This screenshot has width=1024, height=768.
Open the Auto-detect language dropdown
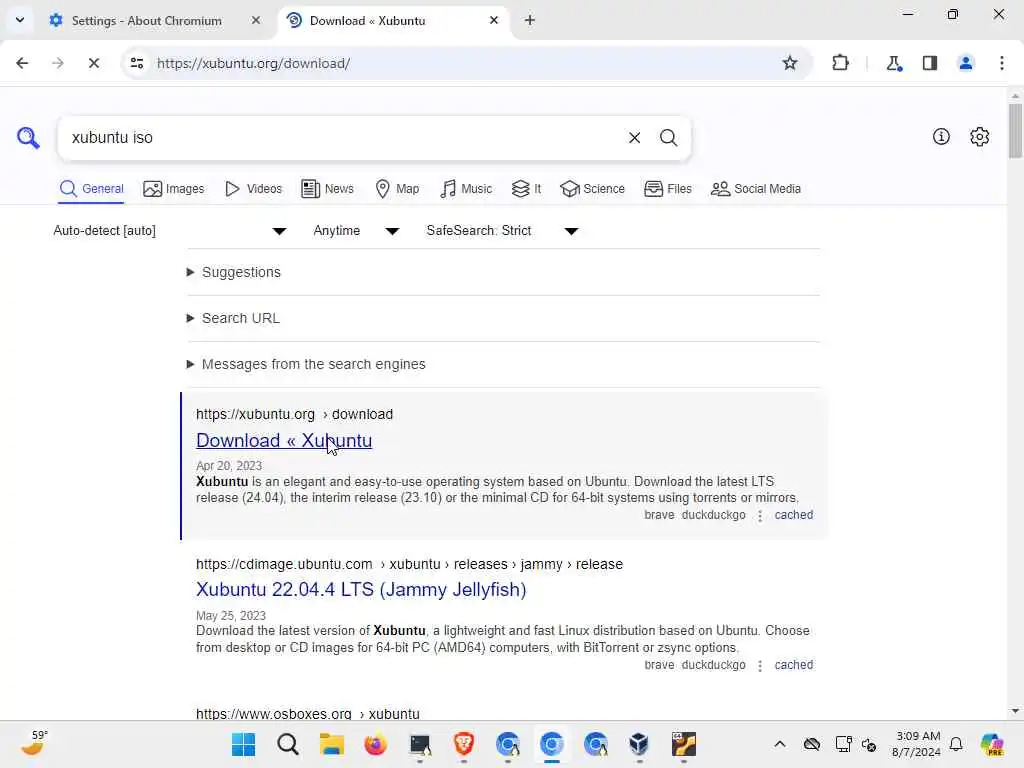point(170,231)
